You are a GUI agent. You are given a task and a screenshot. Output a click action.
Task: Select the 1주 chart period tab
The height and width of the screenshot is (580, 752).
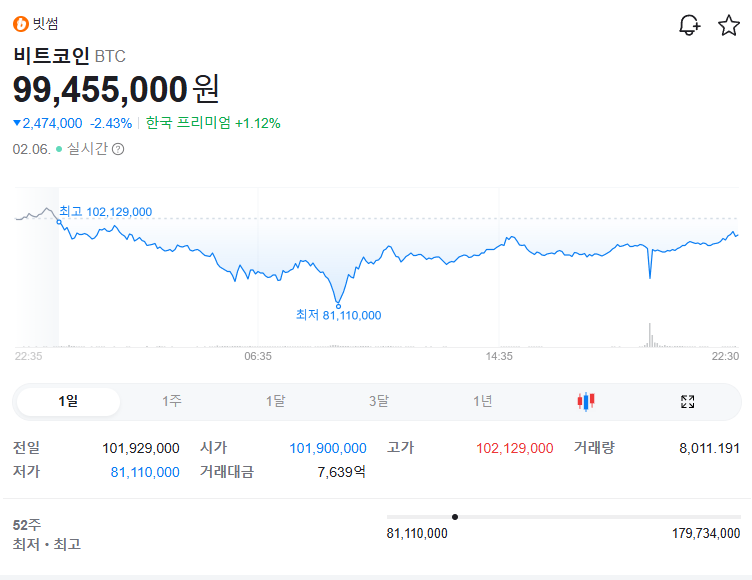[172, 401]
